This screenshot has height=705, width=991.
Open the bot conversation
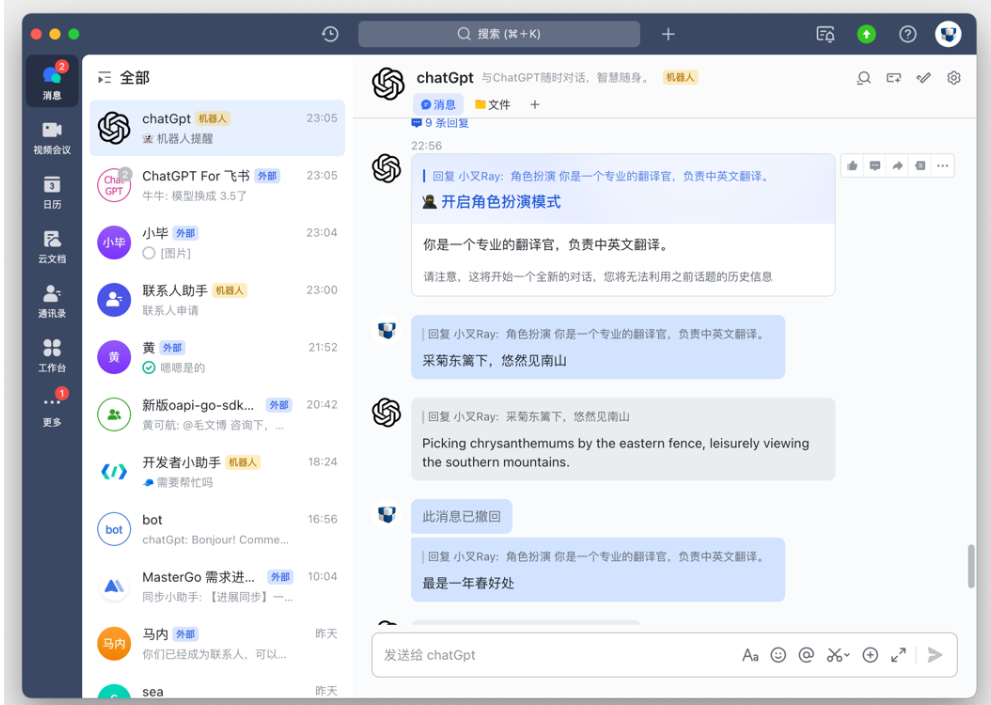[217, 529]
